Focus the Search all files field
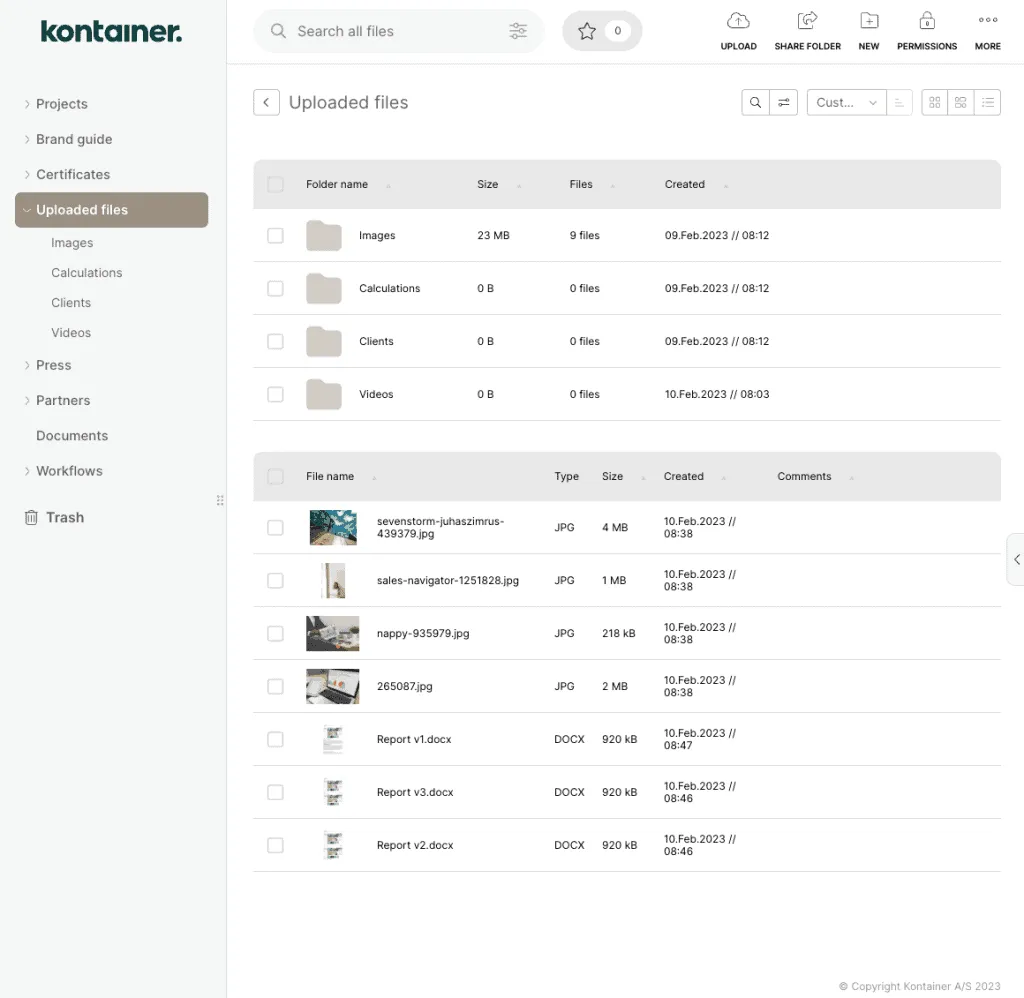 (x=398, y=31)
